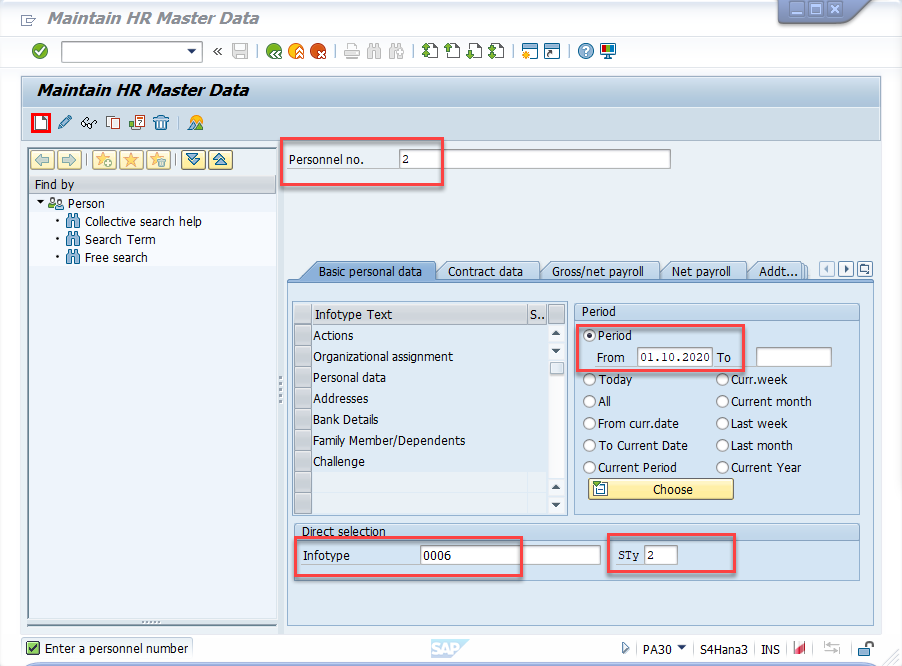
Task: Click the Collapse all nodes icon
Action: pyautogui.click(x=220, y=160)
